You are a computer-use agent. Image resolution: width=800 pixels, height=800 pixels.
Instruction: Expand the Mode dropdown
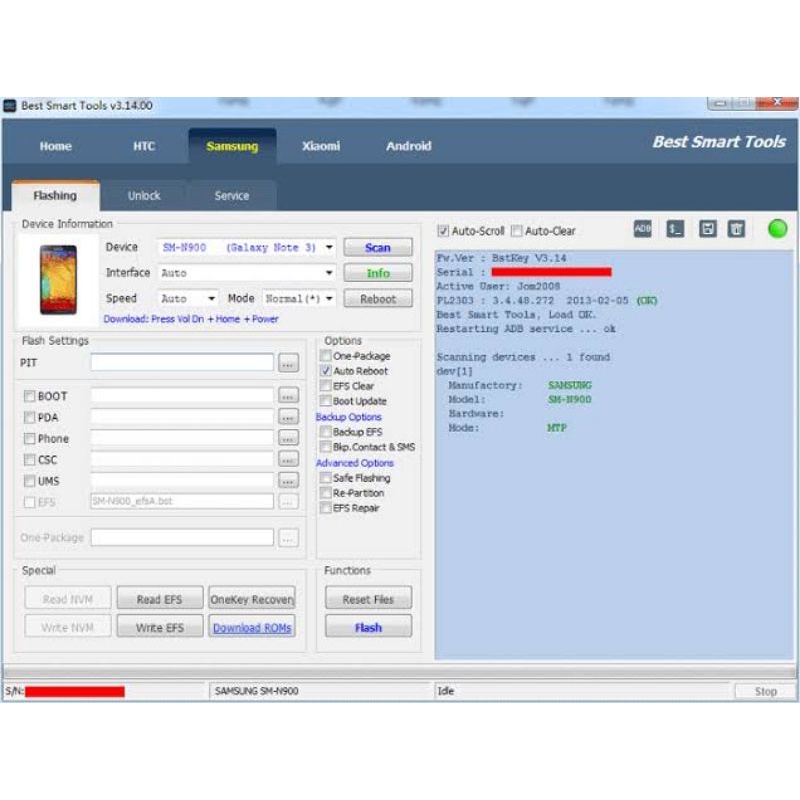coord(329,298)
